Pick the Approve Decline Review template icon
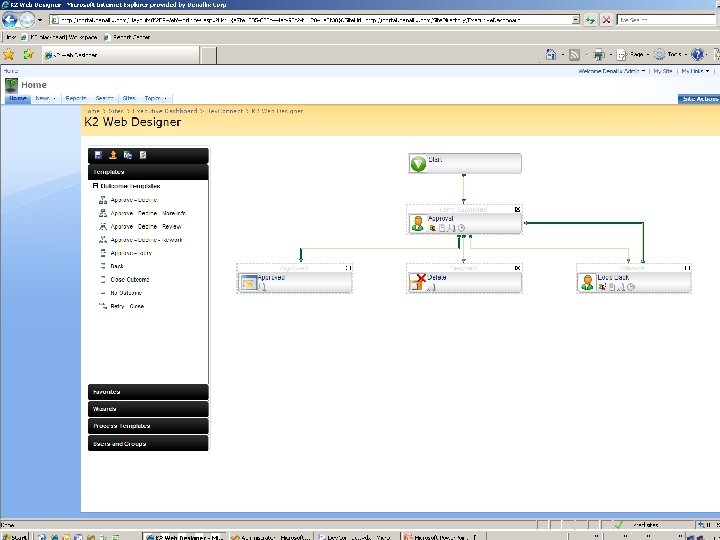Viewport: 720px width, 540px height. click(x=103, y=226)
